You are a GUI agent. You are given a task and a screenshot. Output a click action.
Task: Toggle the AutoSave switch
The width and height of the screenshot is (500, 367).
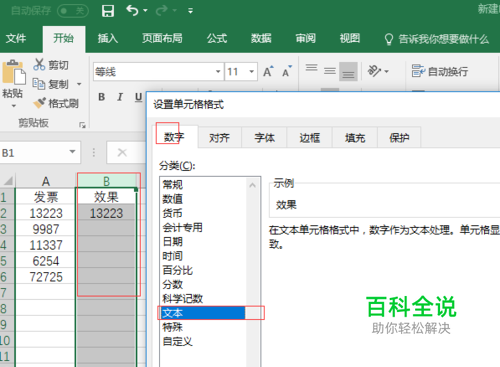(x=73, y=11)
